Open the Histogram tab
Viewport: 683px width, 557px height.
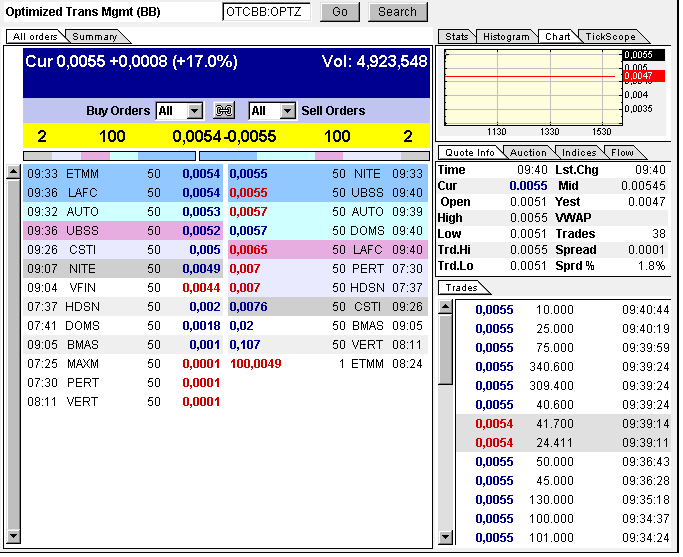[x=506, y=37]
